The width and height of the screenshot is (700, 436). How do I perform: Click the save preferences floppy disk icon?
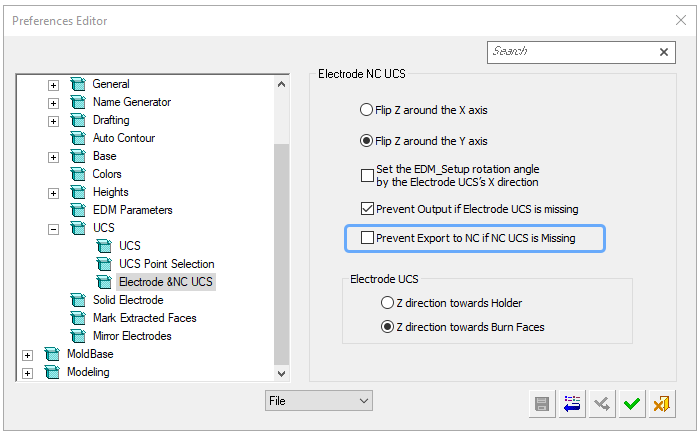tap(542, 404)
